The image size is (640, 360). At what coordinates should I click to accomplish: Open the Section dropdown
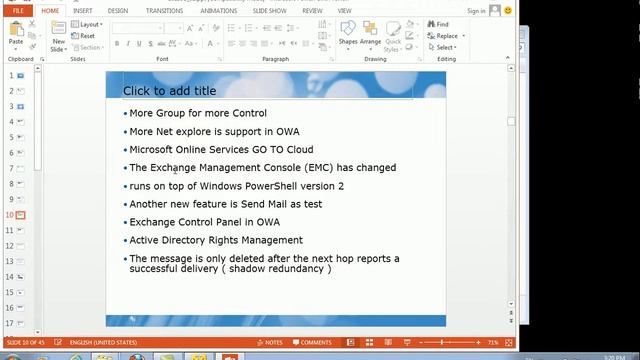[x=88, y=47]
